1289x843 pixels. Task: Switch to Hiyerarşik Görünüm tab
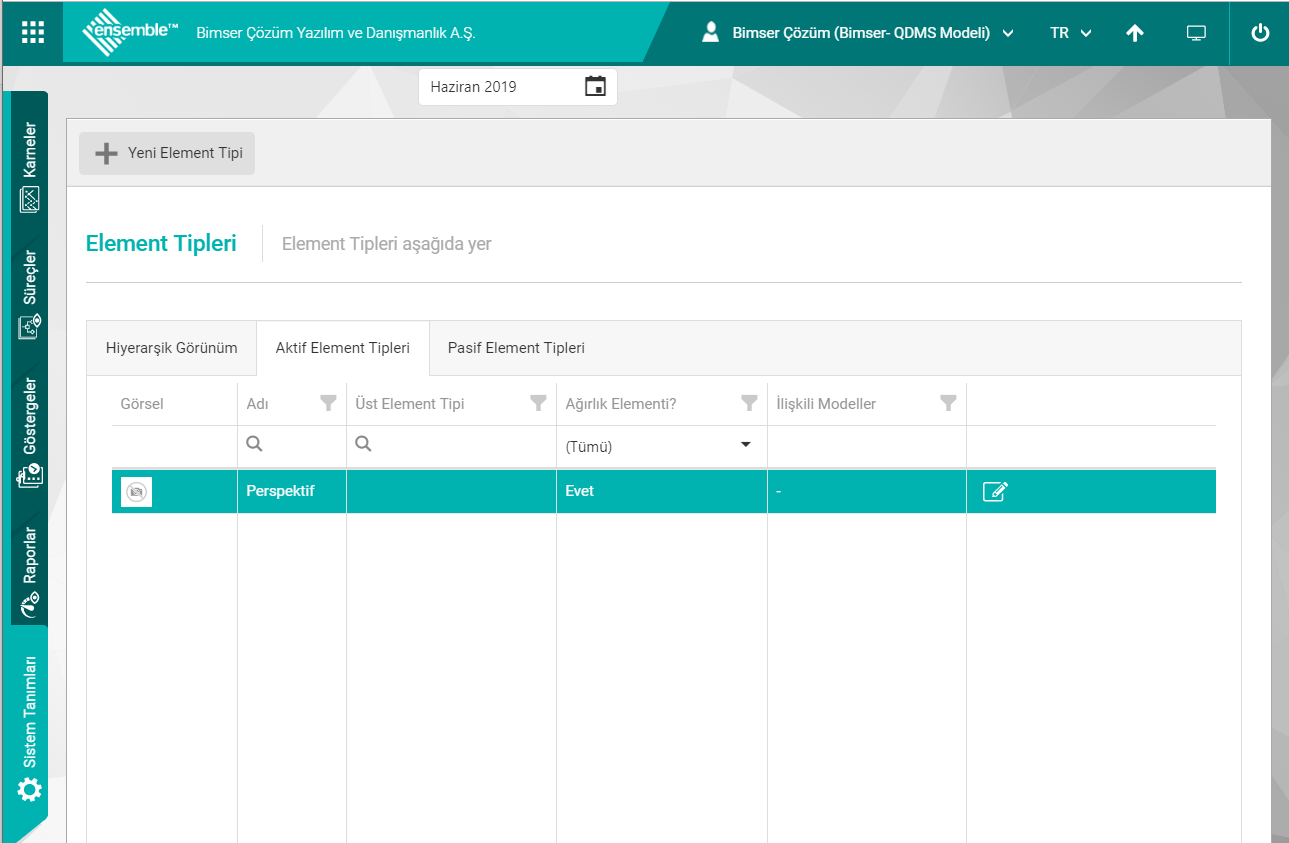coord(171,348)
